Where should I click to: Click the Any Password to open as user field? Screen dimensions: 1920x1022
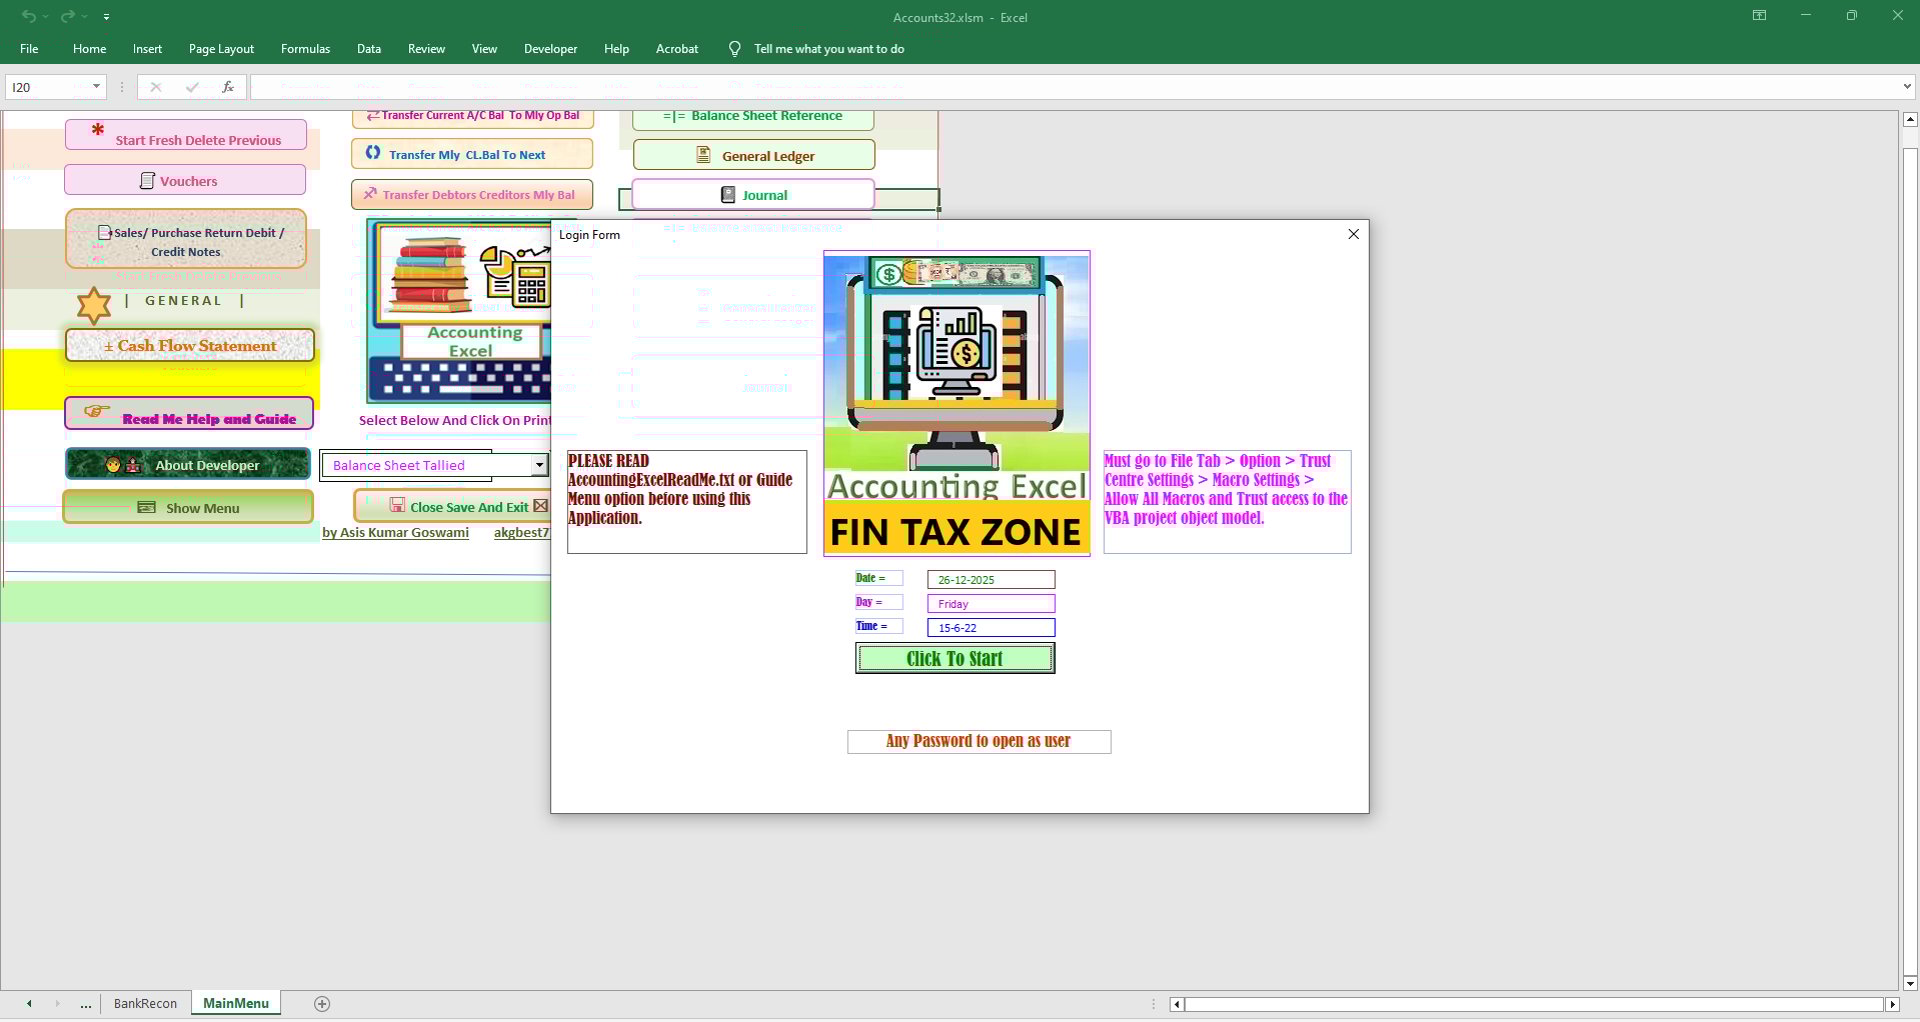click(x=979, y=741)
